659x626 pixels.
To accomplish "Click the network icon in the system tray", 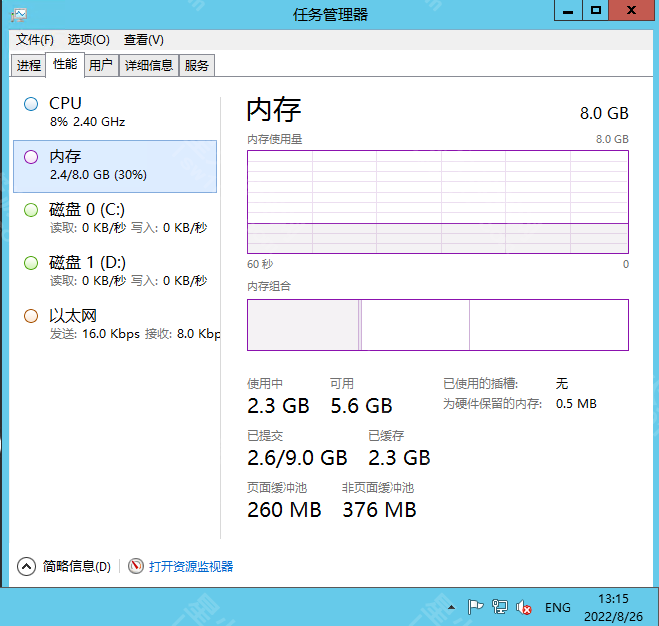I will pos(501,607).
